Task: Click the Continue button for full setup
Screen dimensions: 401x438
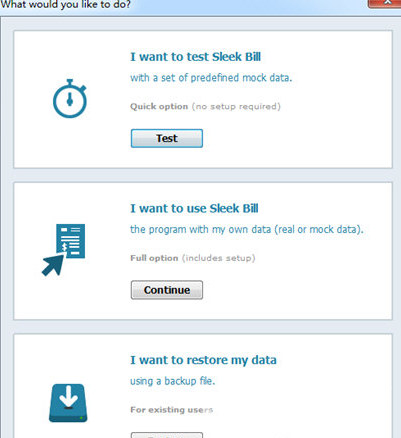Action: (x=167, y=290)
